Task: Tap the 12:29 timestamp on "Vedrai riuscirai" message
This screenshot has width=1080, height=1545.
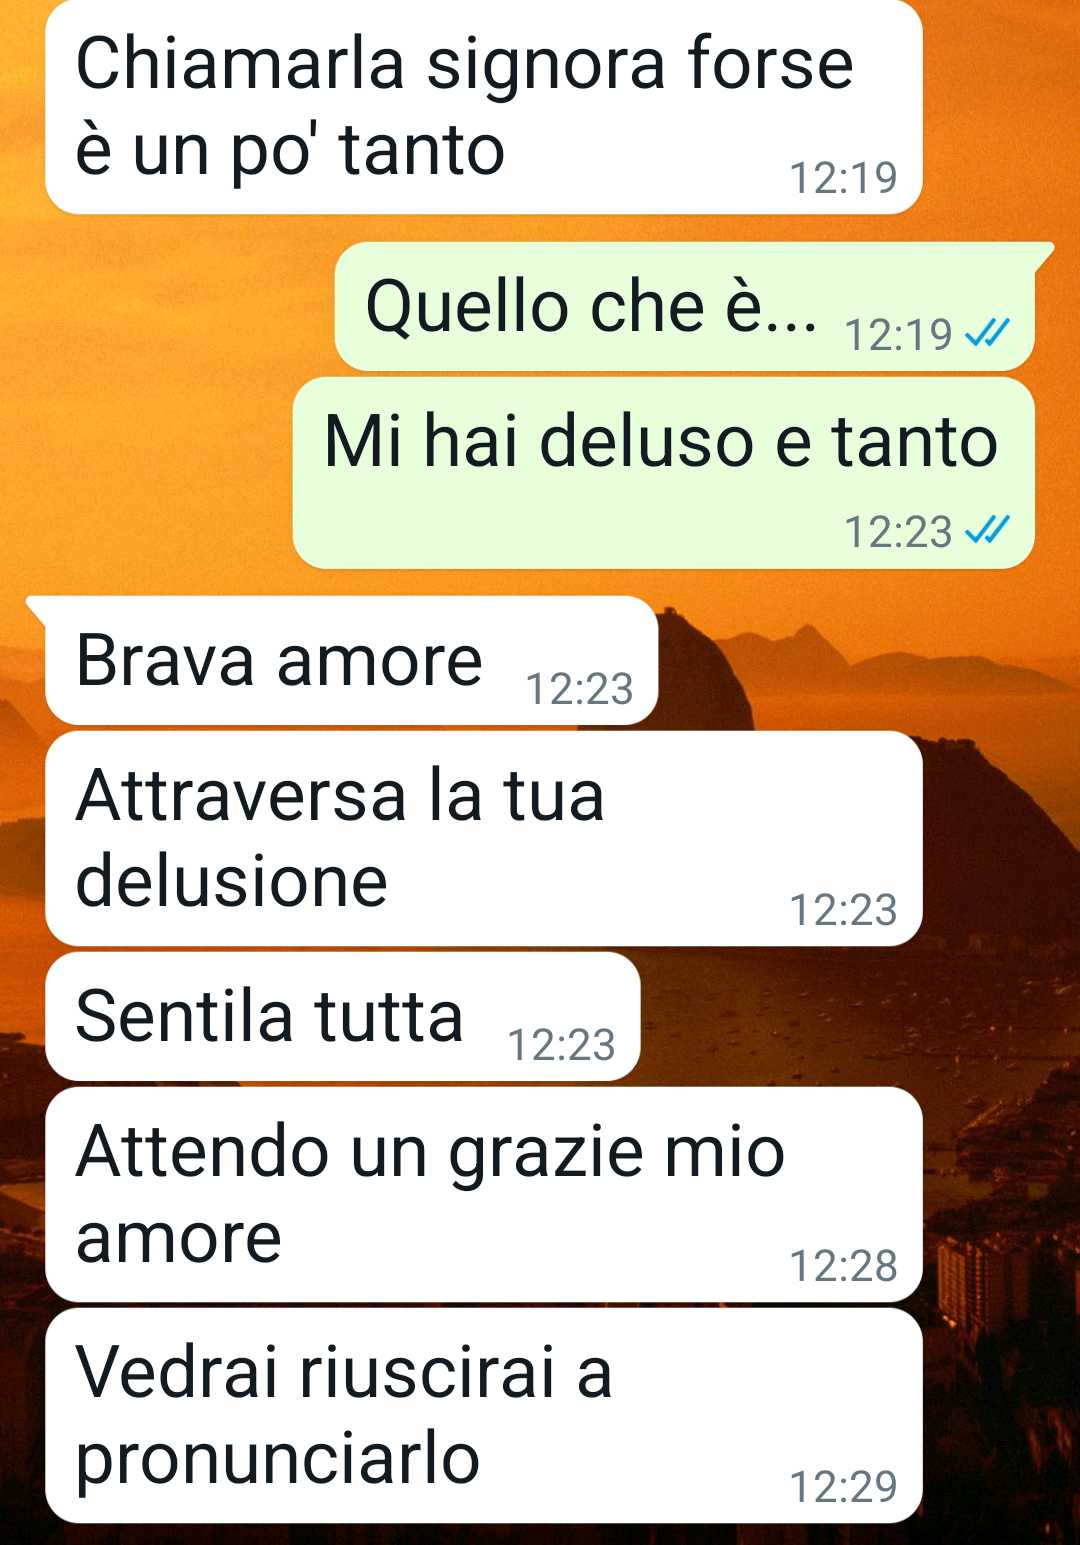Action: pyautogui.click(x=843, y=1487)
